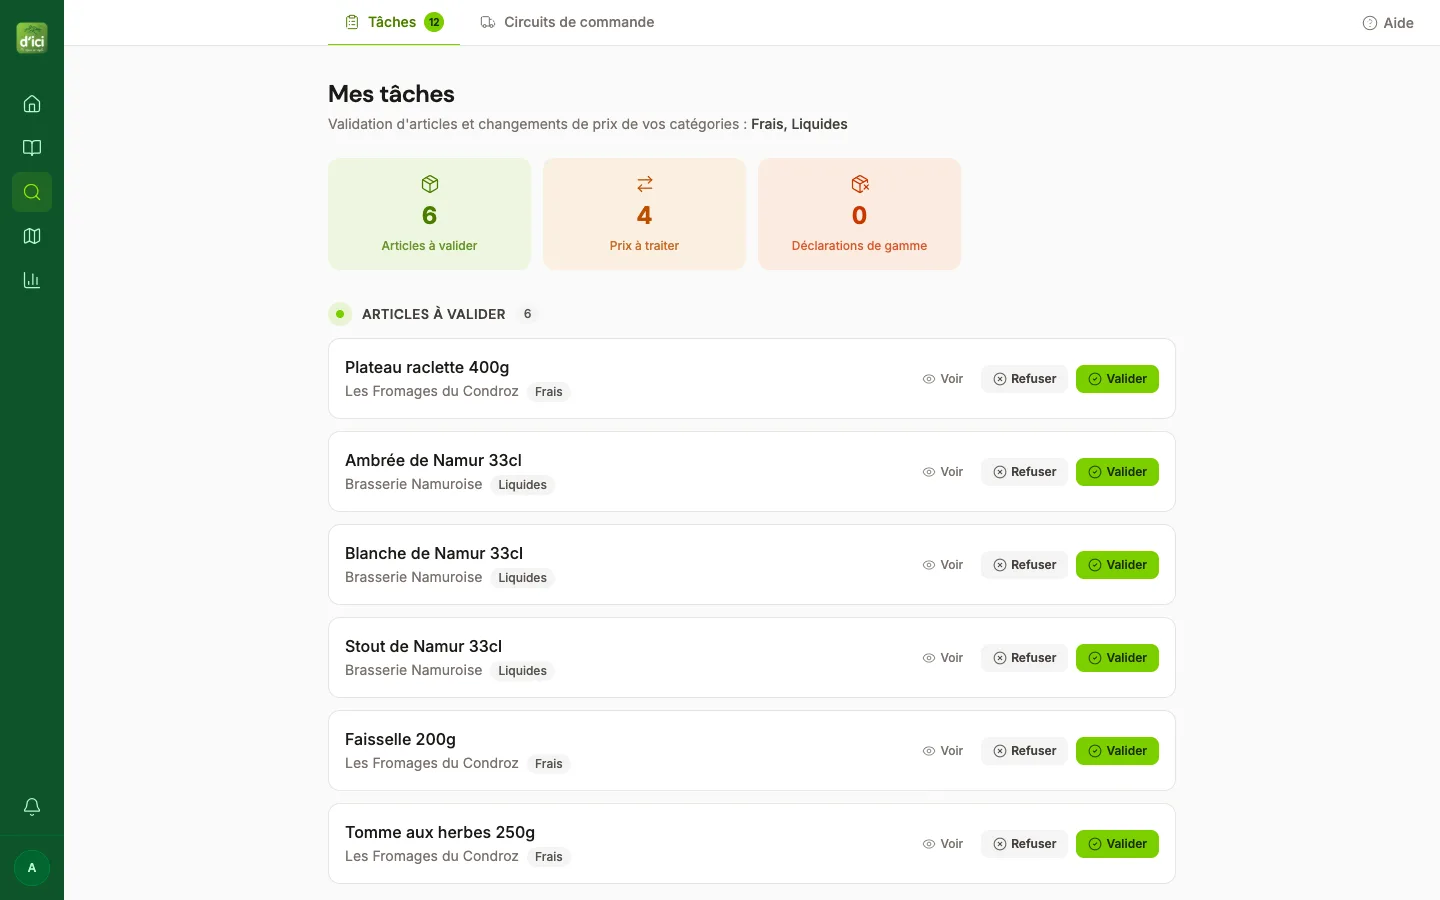Screen dimensions: 1440x900
Task: Validate Stout de Namur 33cl
Action: [1117, 658]
